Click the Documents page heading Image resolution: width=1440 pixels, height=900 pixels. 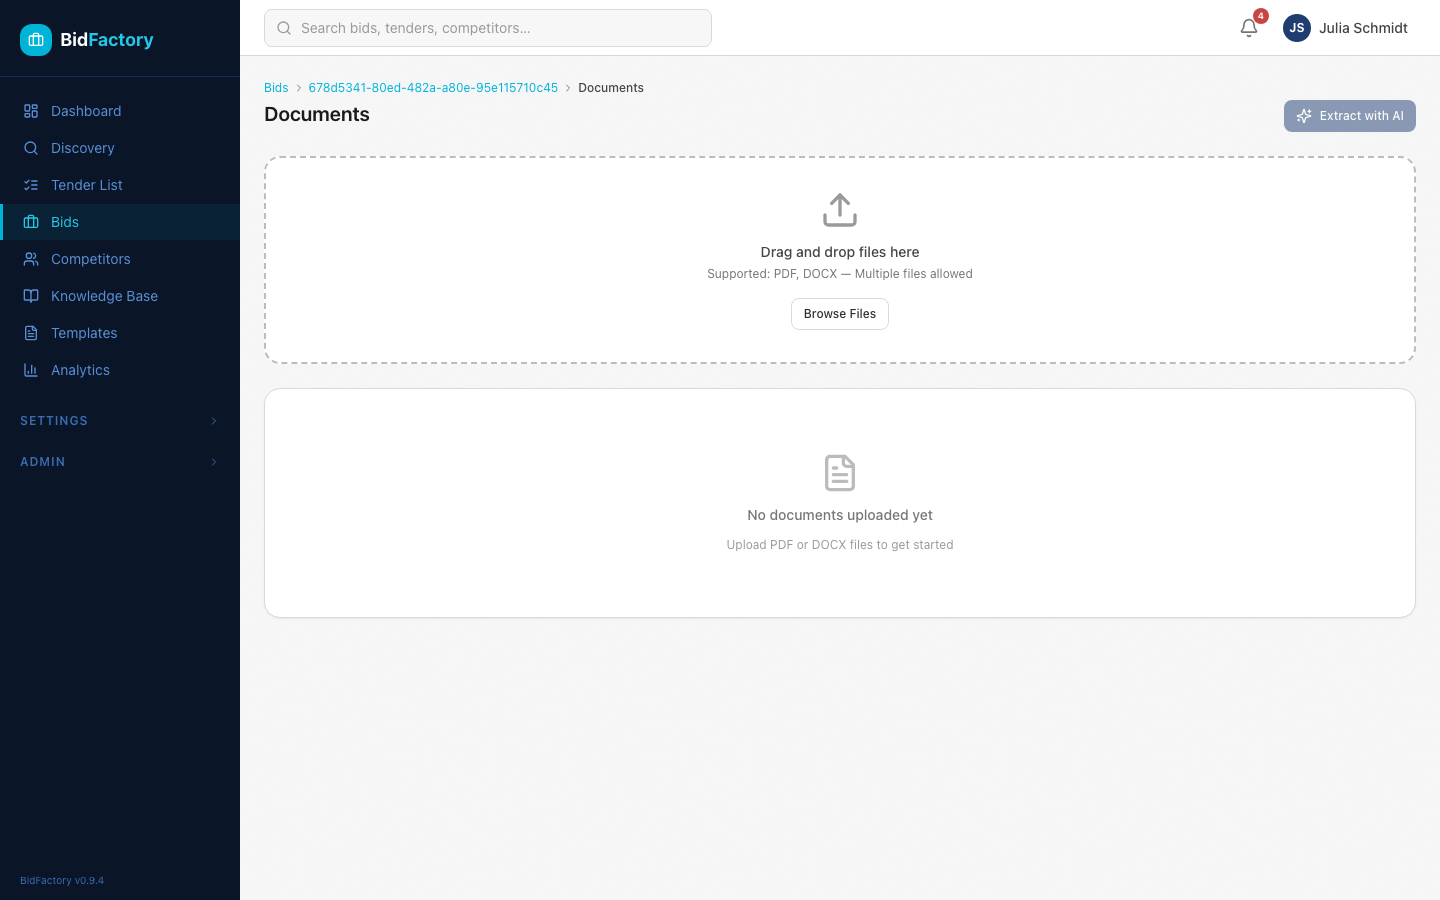tap(317, 114)
